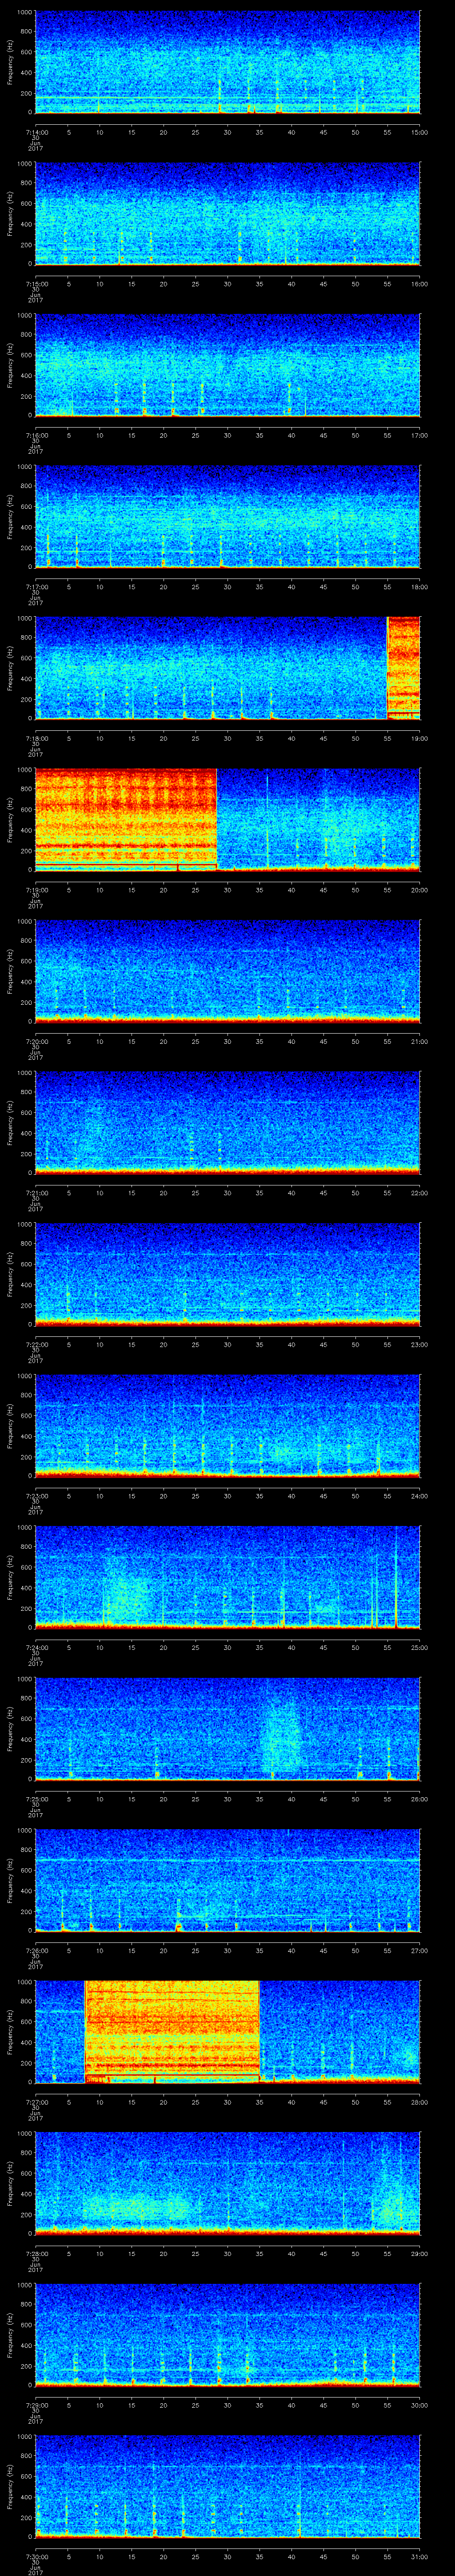Click the spectrogram starting at 7:24:00
Image resolution: width=455 pixels, height=2576 pixels.
coord(227,1576)
